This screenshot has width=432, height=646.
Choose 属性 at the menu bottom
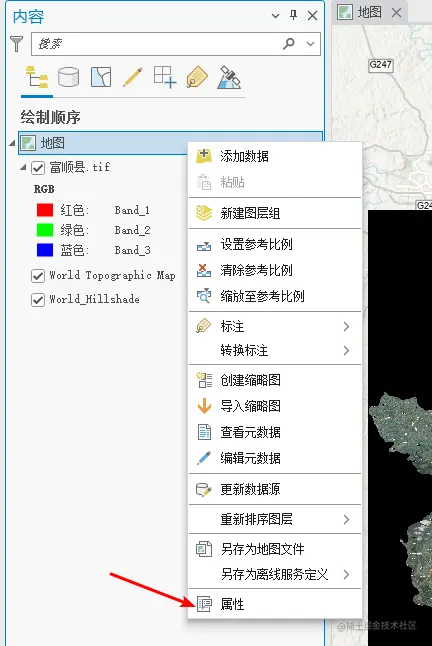[x=275, y=604]
